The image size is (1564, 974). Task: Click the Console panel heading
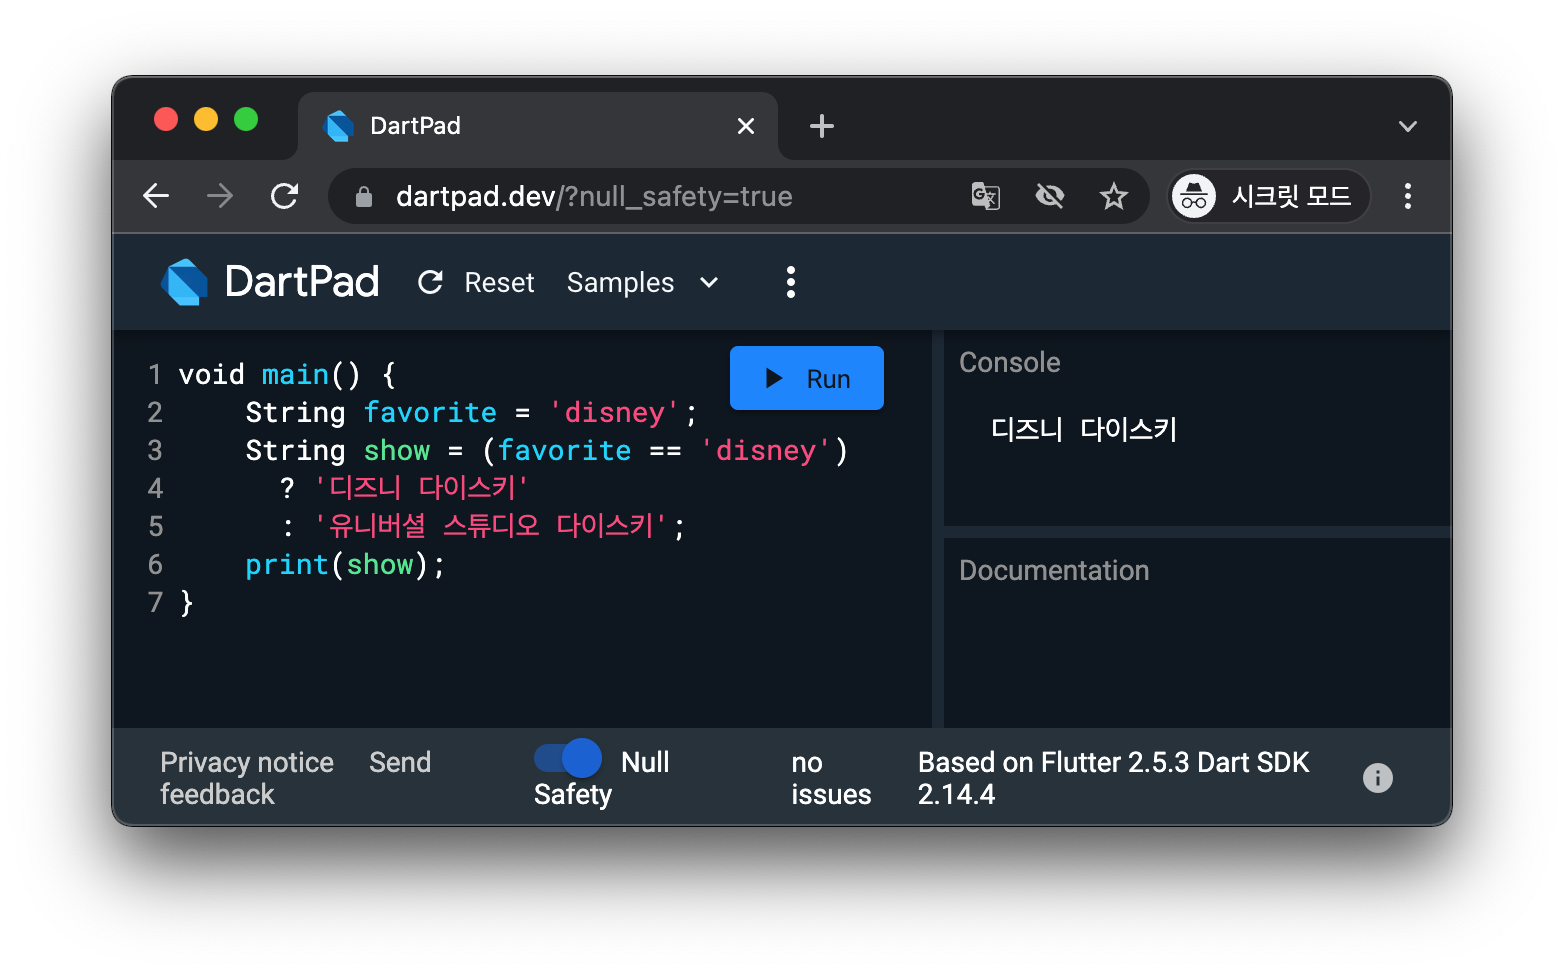[1010, 362]
